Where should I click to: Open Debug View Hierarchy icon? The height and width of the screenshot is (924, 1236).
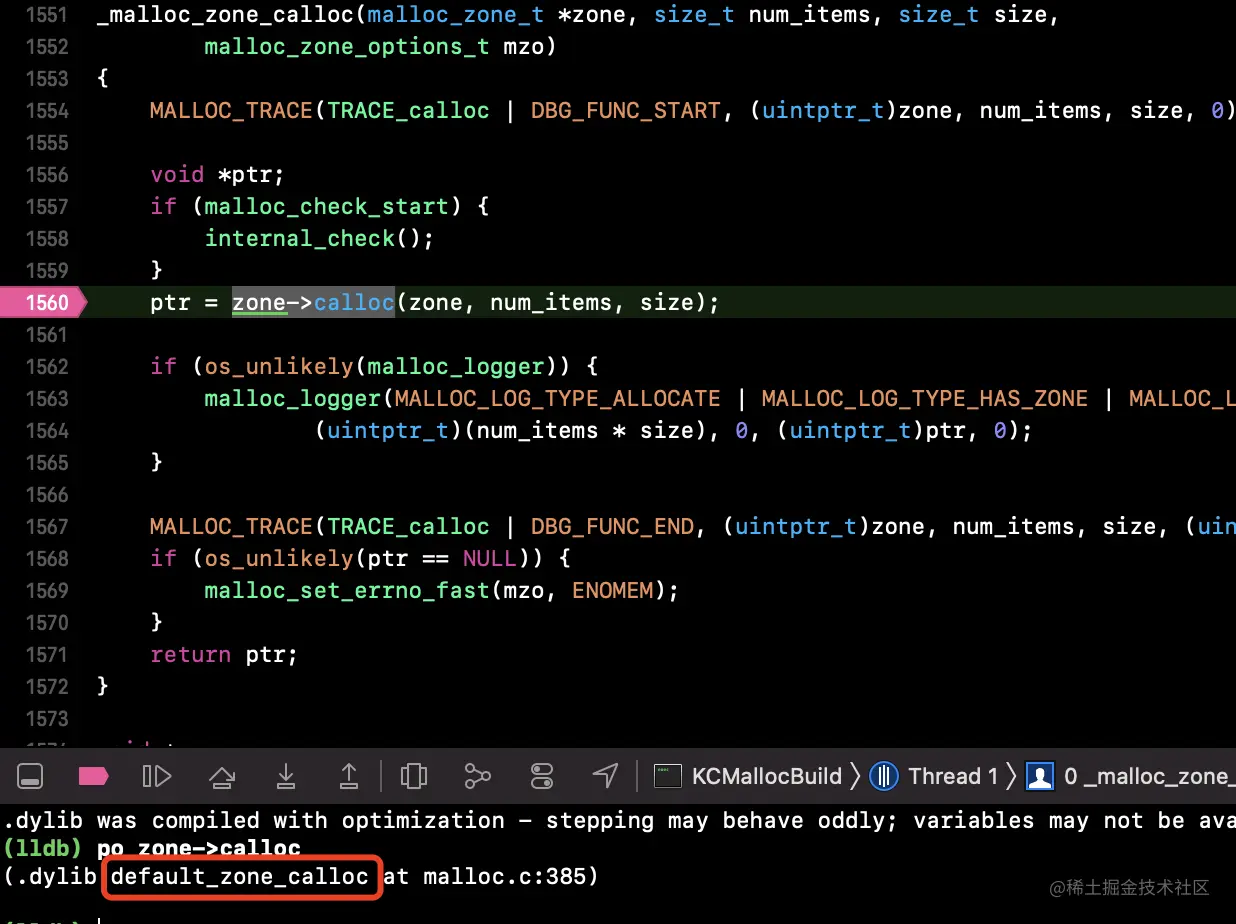[x=413, y=776]
